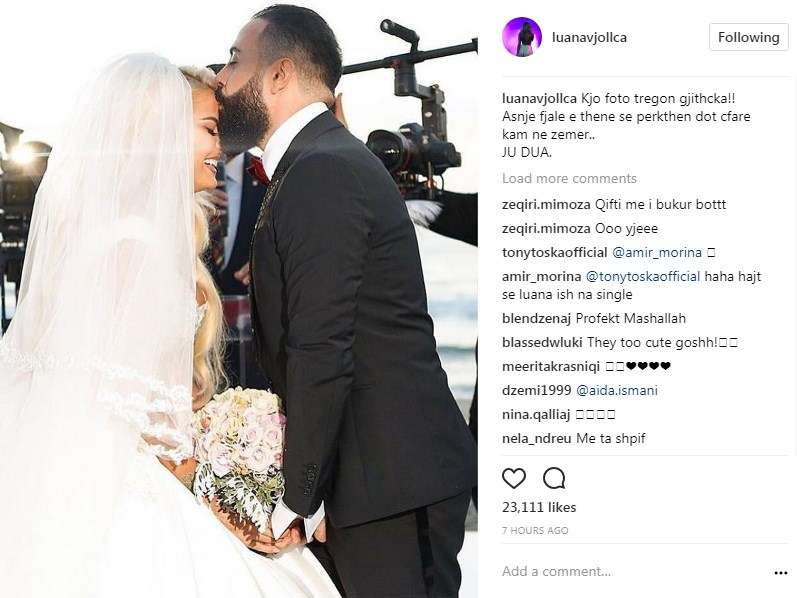Like the post with the heart icon
This screenshot has height=598, width=797.
[x=513, y=479]
